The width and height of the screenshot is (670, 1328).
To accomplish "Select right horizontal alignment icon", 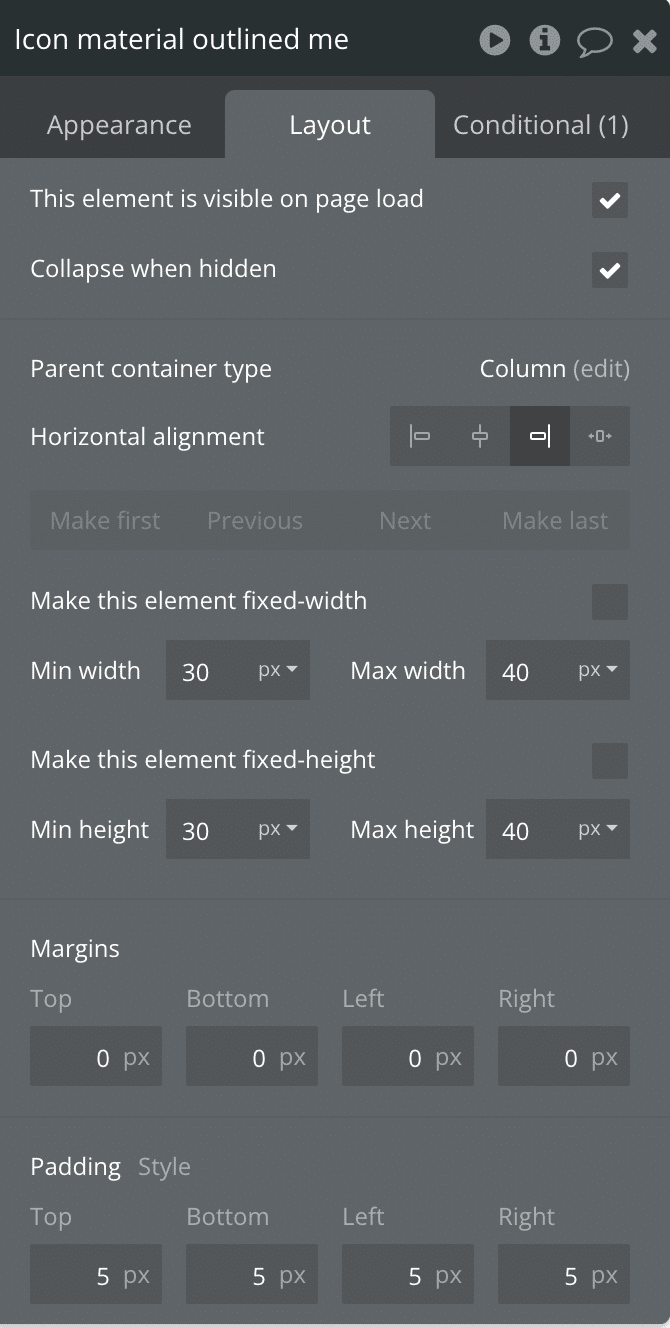I will [540, 436].
